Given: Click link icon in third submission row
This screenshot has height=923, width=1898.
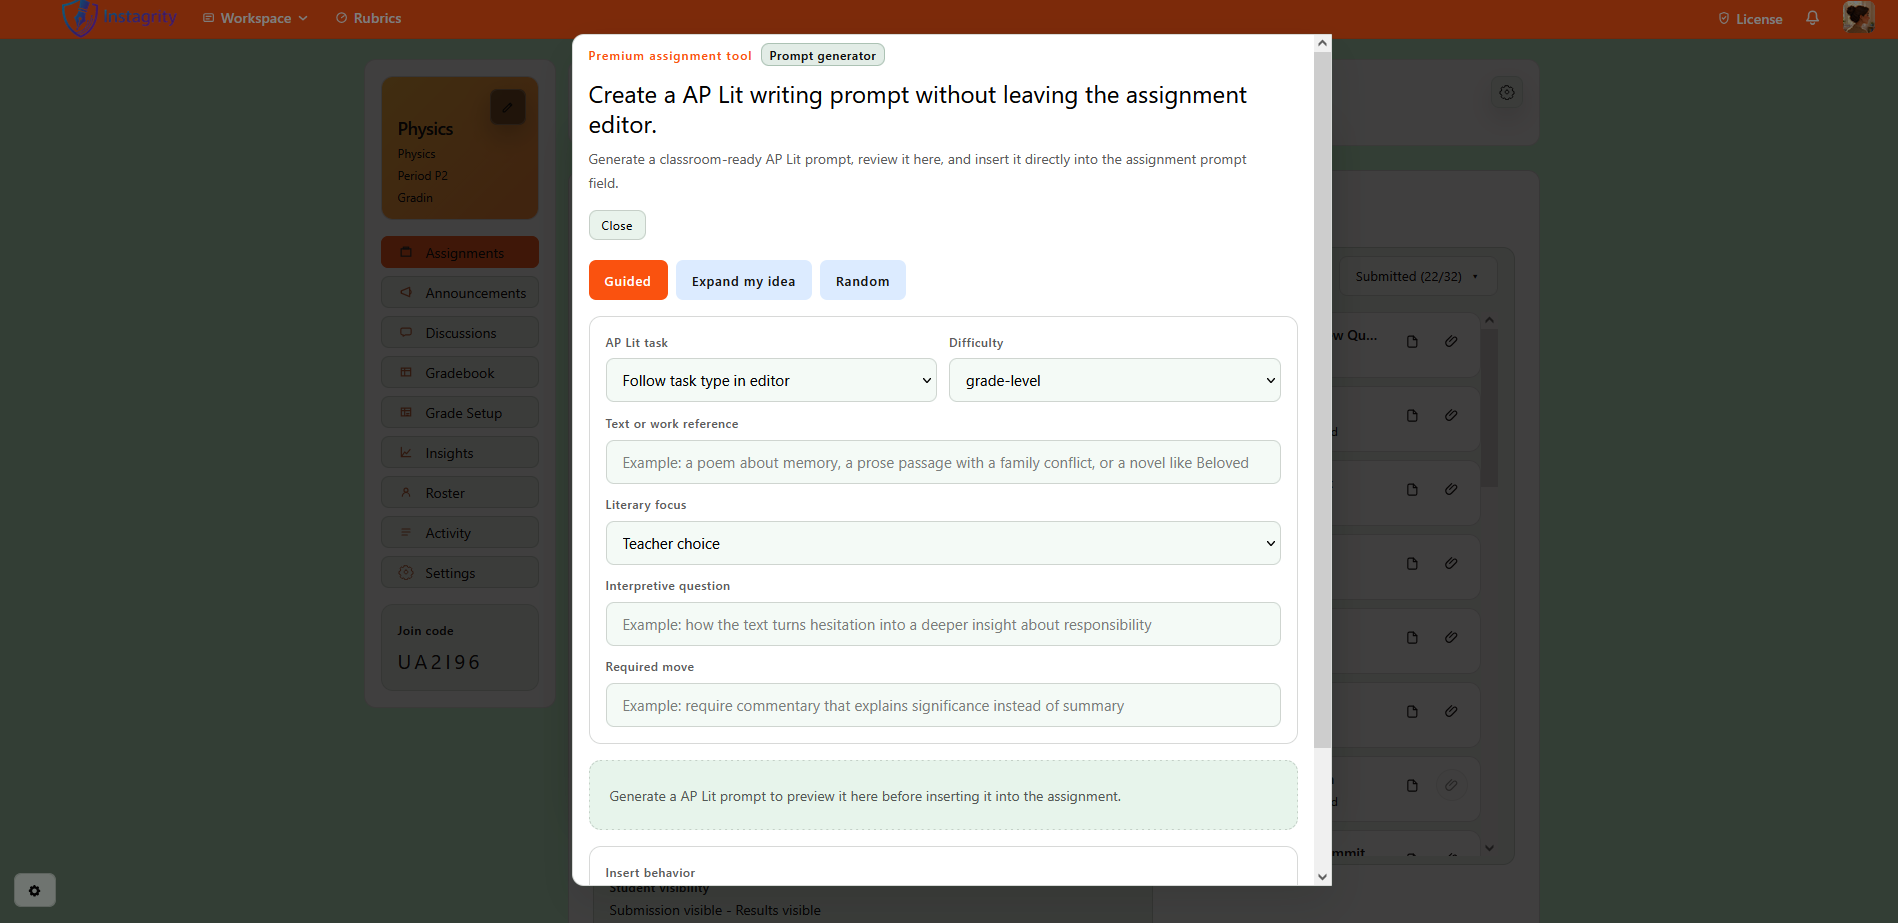Looking at the screenshot, I should point(1451,489).
